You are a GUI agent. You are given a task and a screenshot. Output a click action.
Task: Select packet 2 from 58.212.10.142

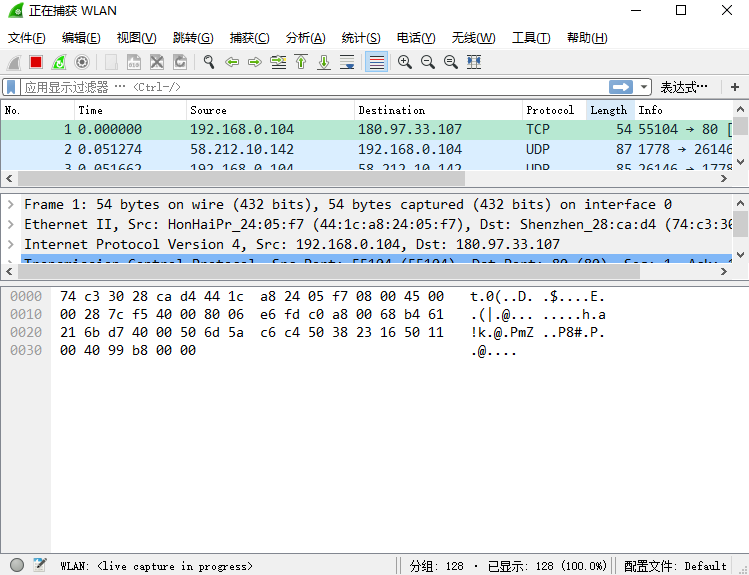(x=366, y=149)
